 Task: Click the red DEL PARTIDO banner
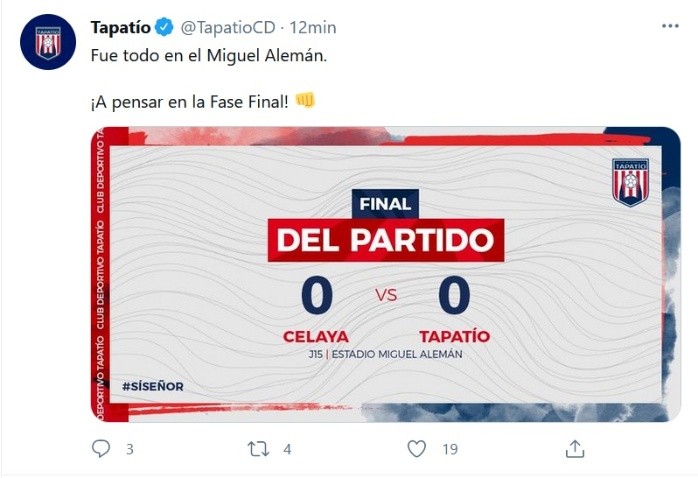coord(385,241)
